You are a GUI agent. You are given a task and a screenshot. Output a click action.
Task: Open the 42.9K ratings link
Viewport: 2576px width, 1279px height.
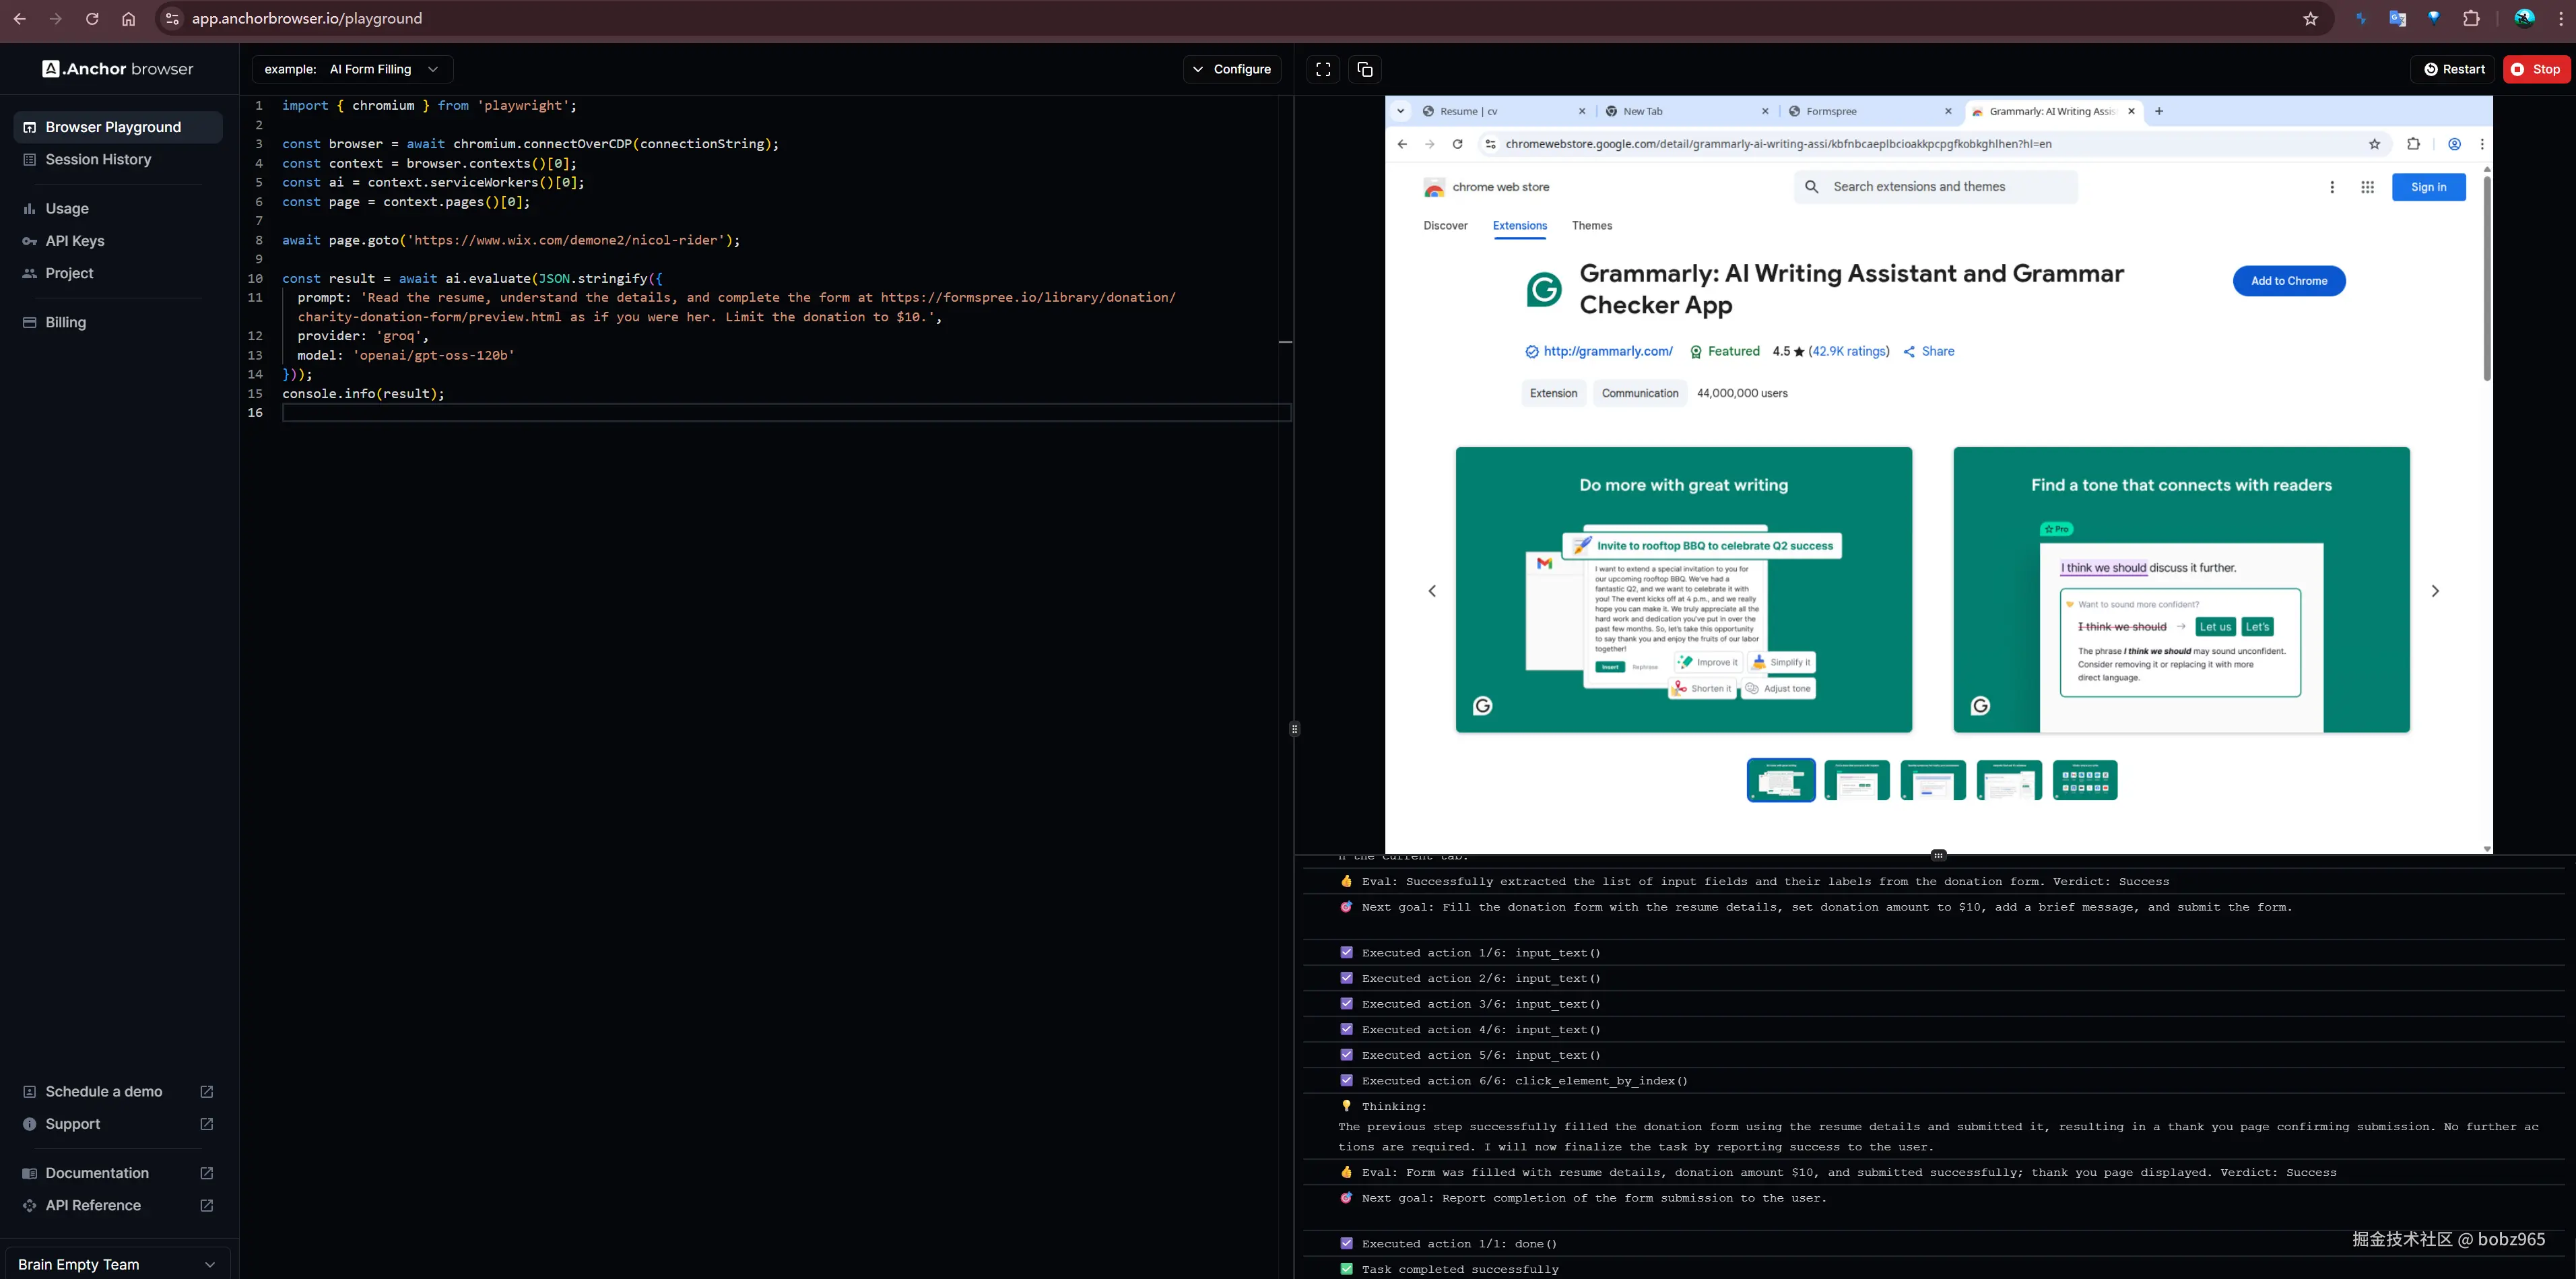click(x=1848, y=351)
